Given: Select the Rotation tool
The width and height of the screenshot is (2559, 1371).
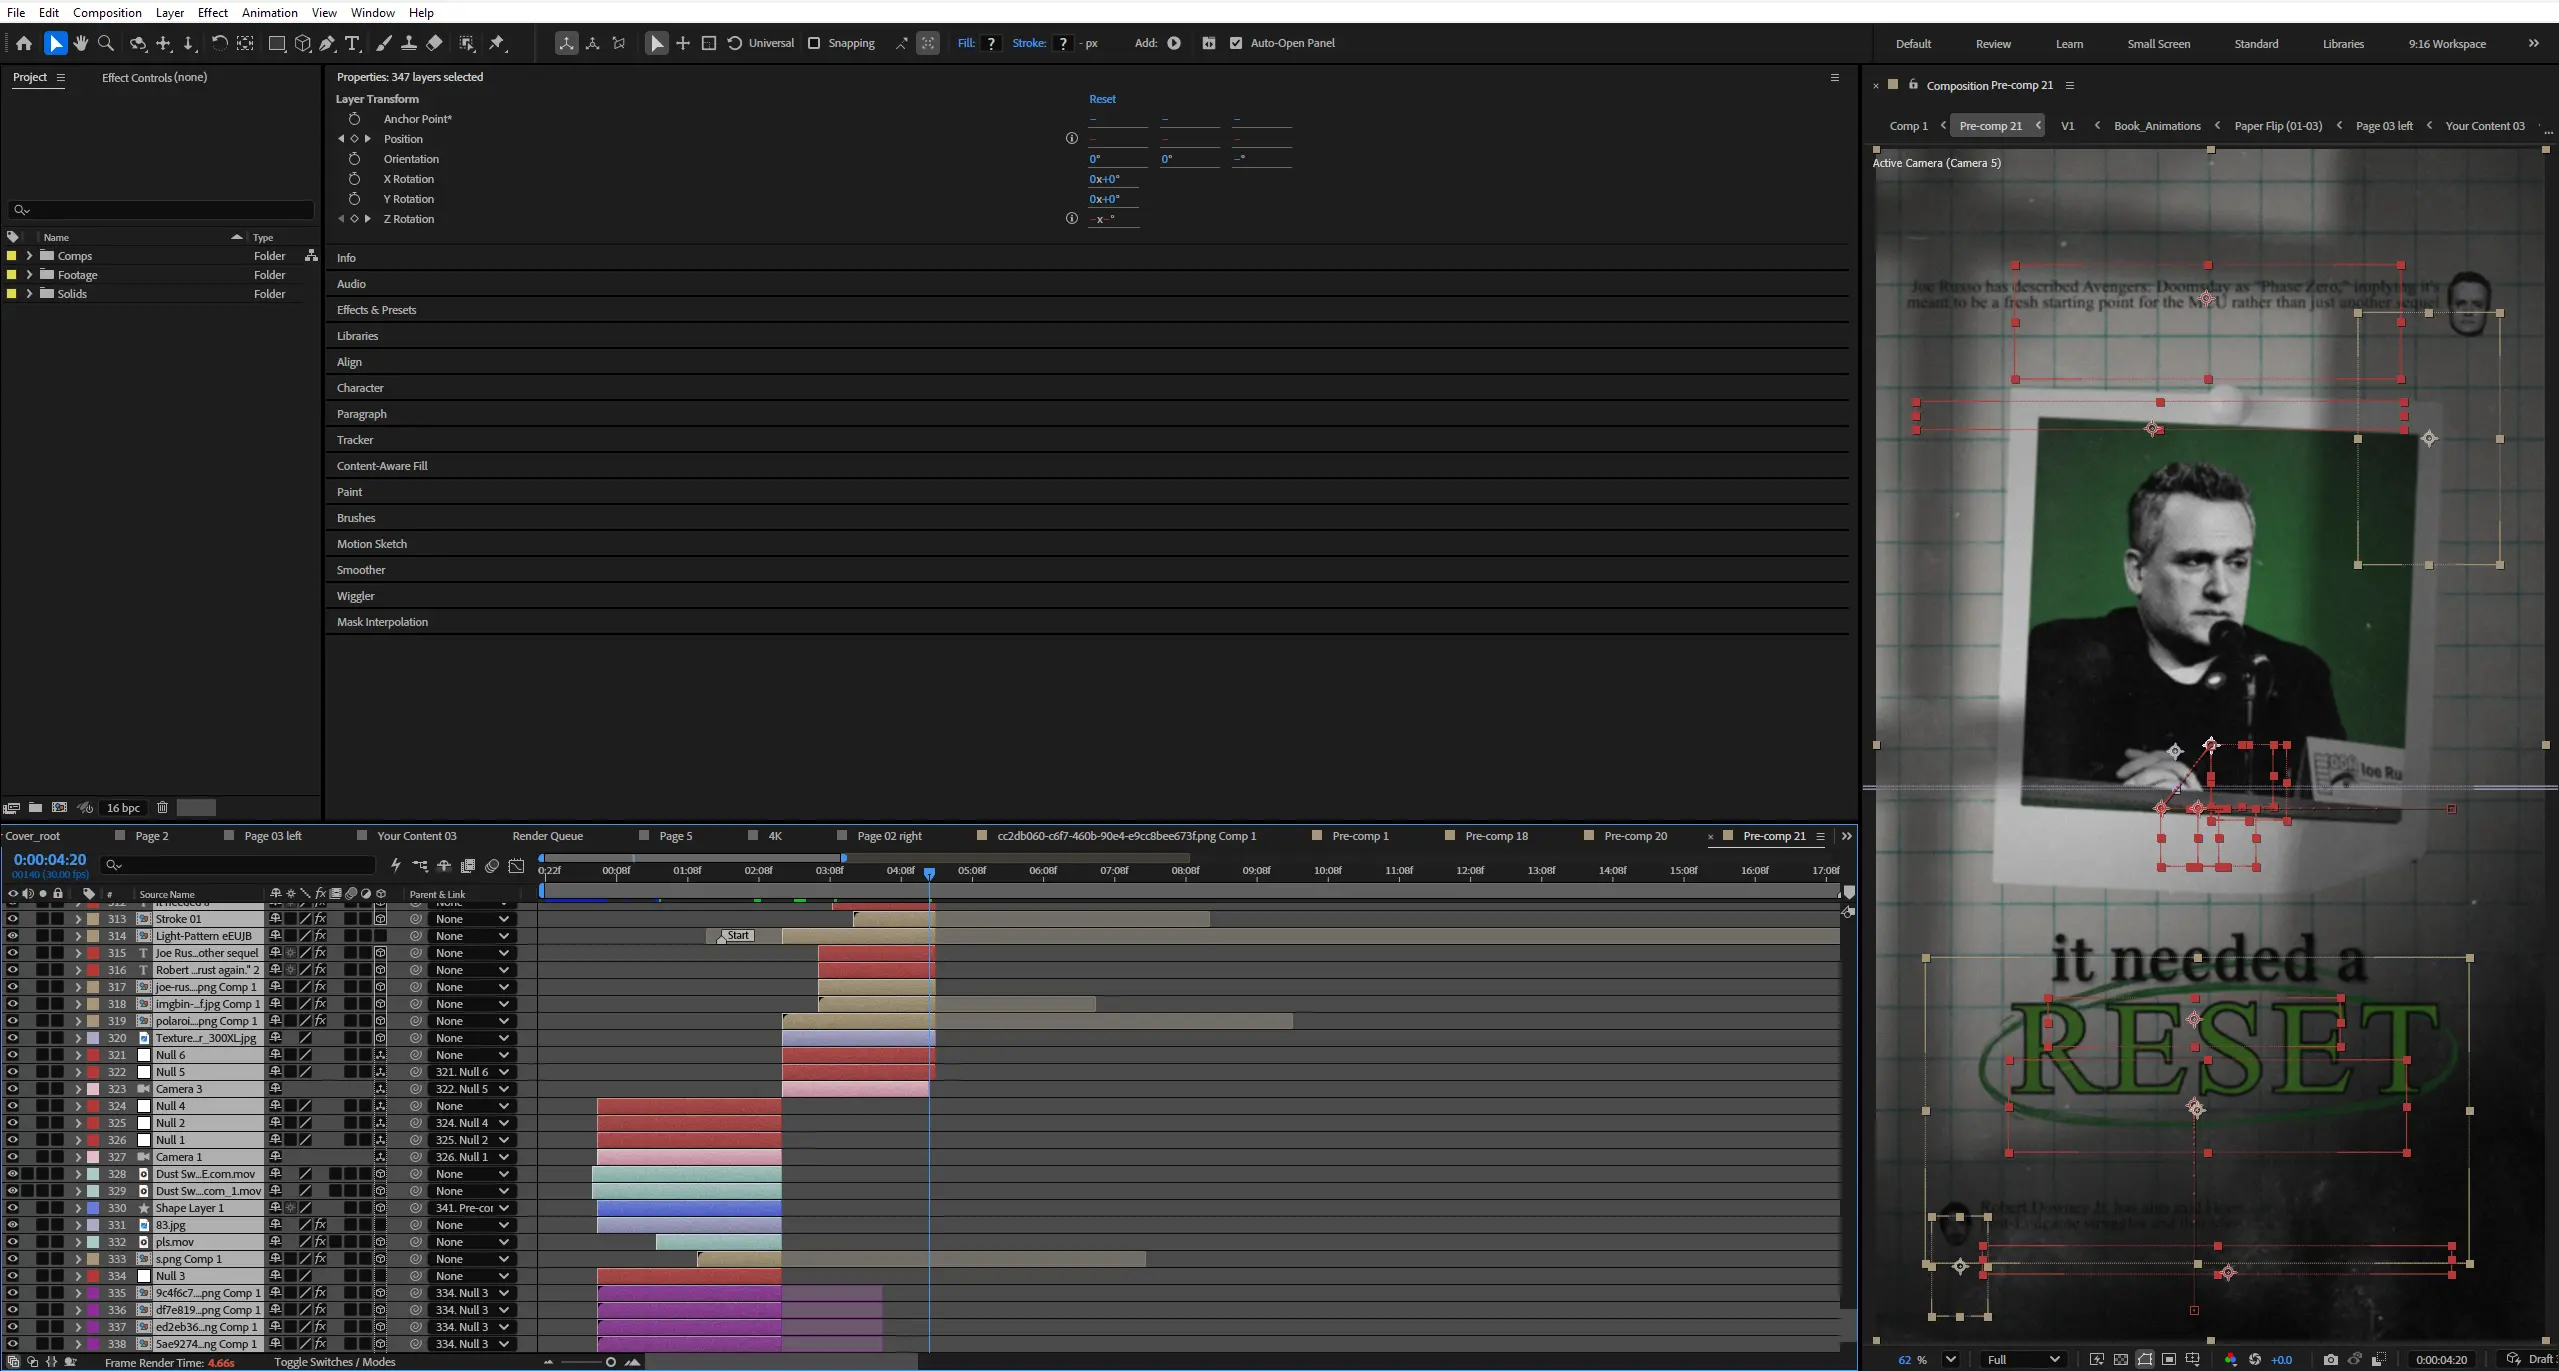Looking at the screenshot, I should point(219,43).
